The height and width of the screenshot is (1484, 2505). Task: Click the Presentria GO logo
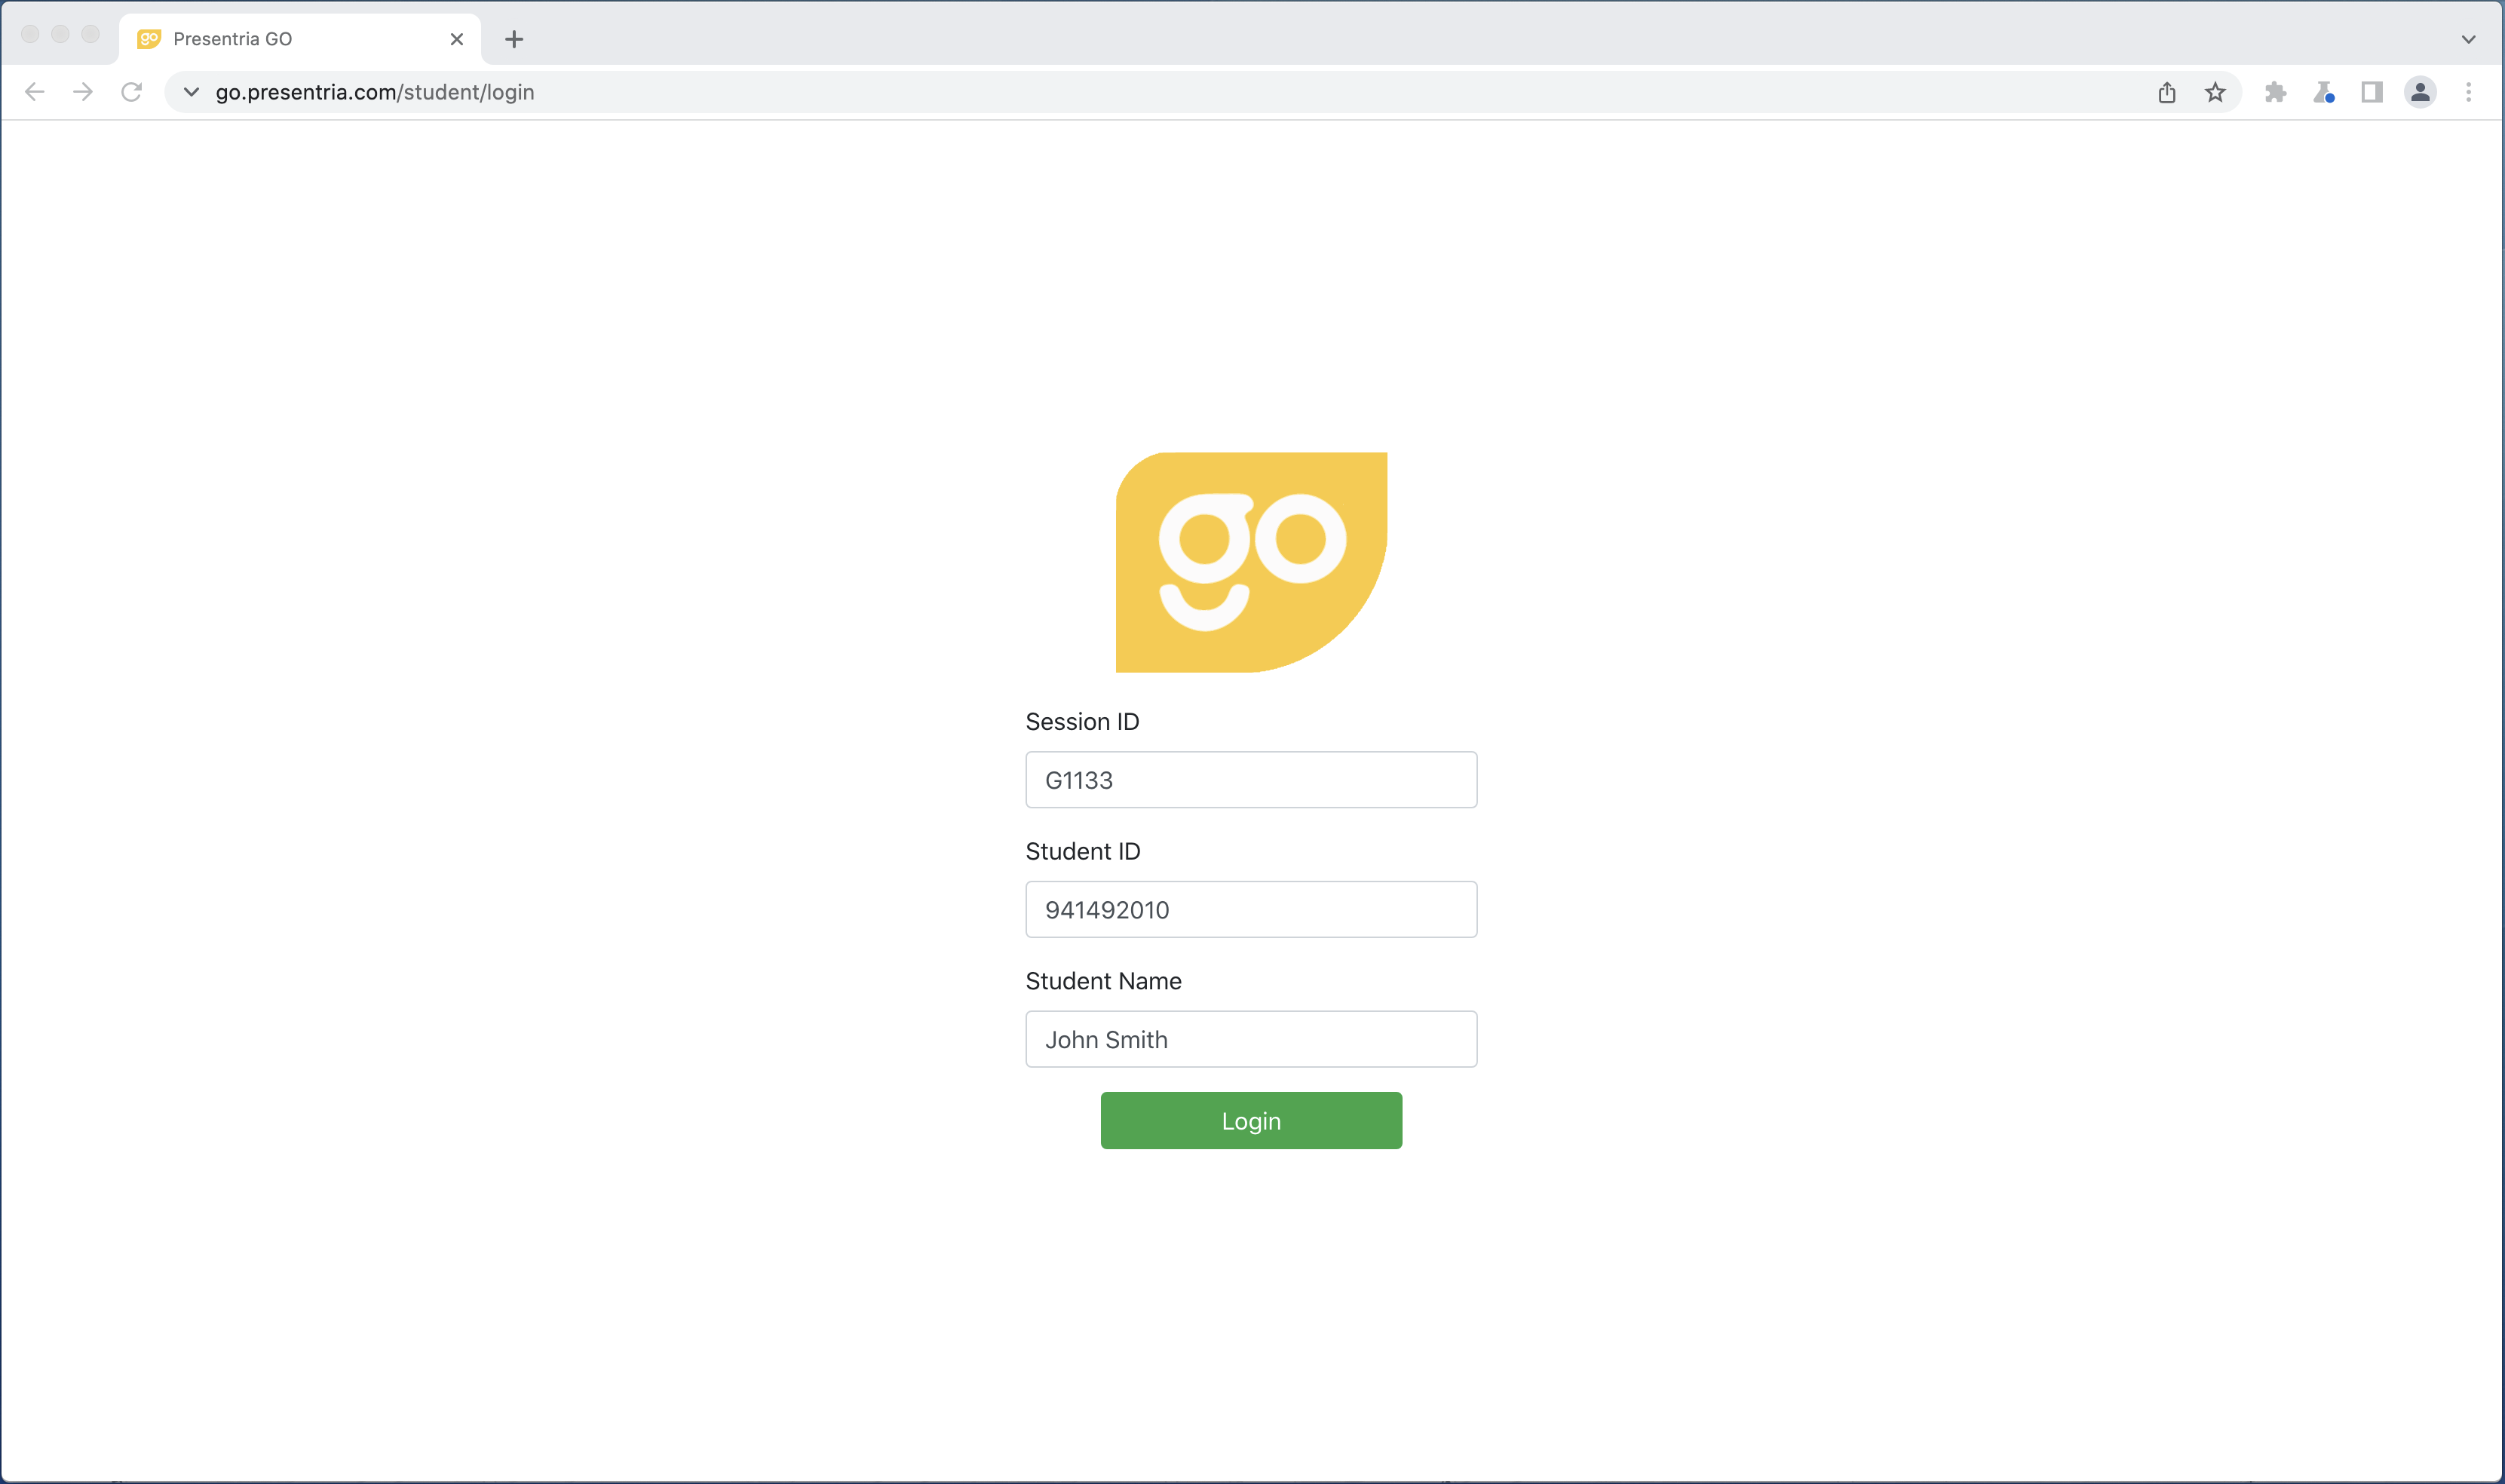[x=1251, y=562]
